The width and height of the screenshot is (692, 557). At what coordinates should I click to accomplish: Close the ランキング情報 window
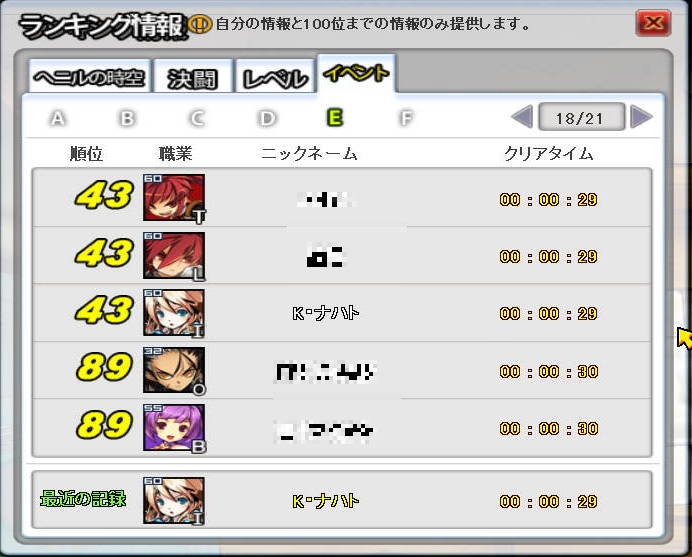[x=653, y=23]
